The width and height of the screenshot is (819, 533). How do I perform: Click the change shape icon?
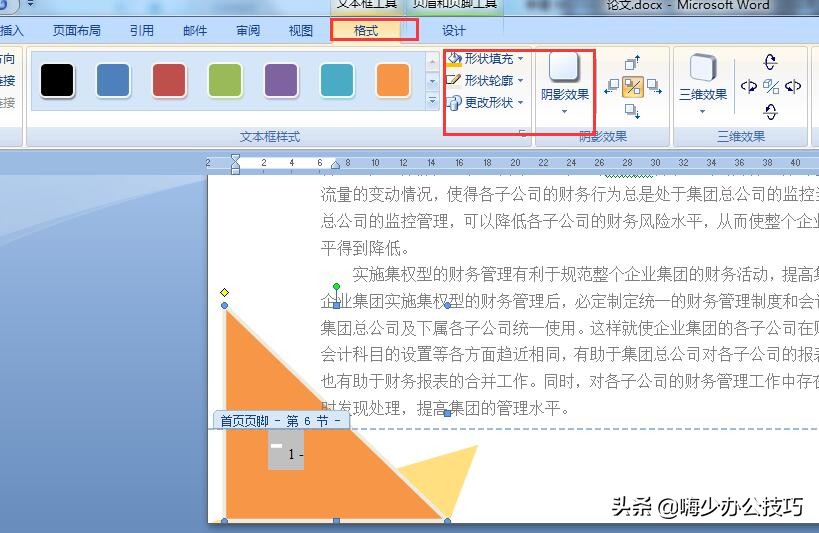pos(454,102)
